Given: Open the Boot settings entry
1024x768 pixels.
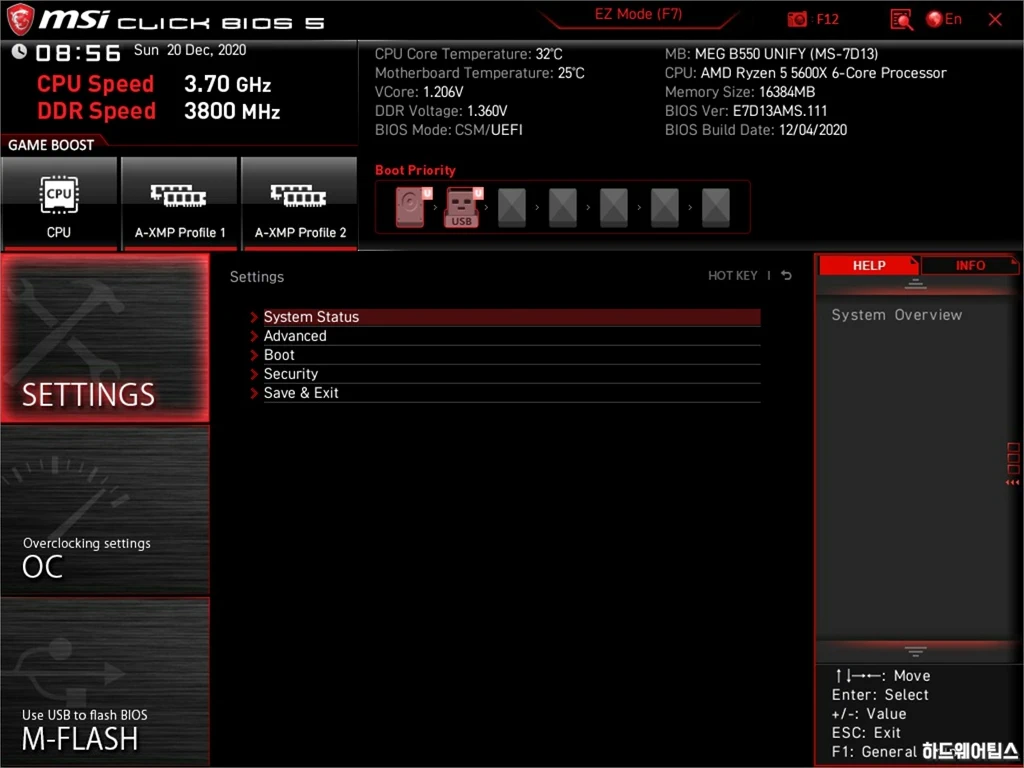Looking at the screenshot, I should [x=511, y=355].
